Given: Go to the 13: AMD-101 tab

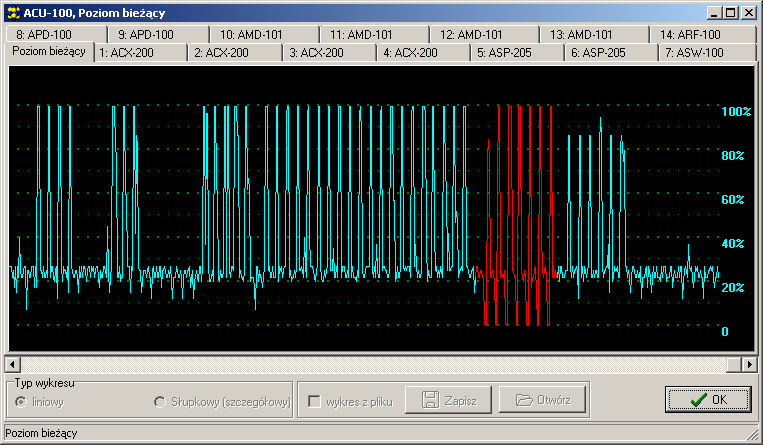Looking at the screenshot, I should coord(594,35).
